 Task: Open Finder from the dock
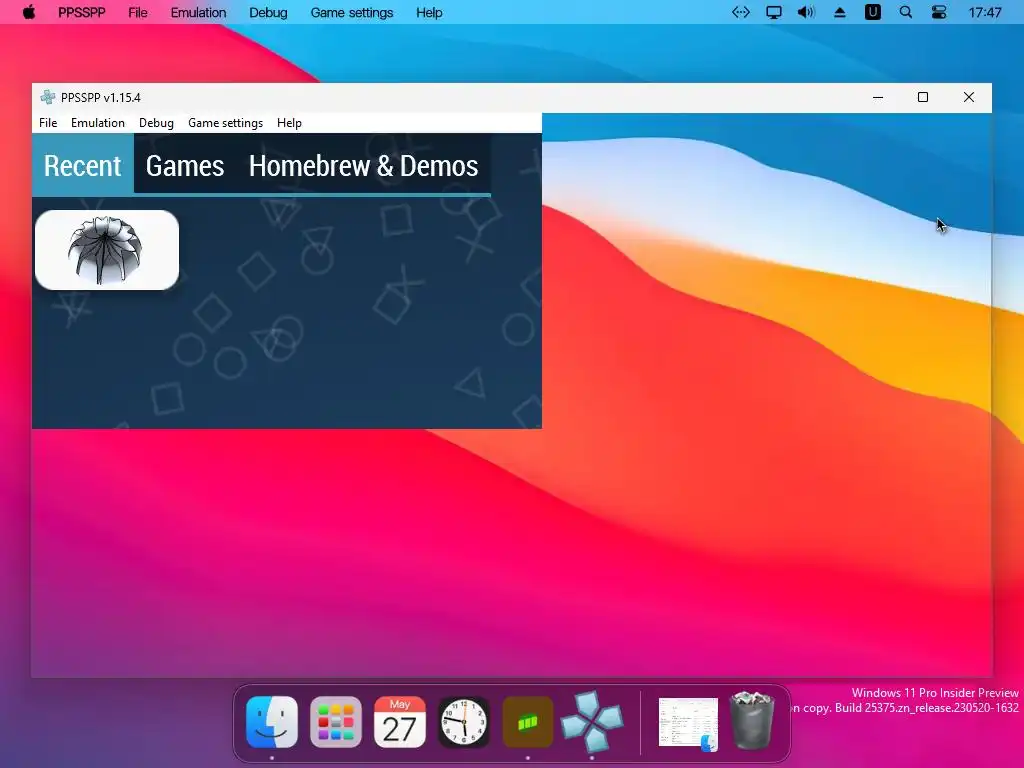click(272, 722)
